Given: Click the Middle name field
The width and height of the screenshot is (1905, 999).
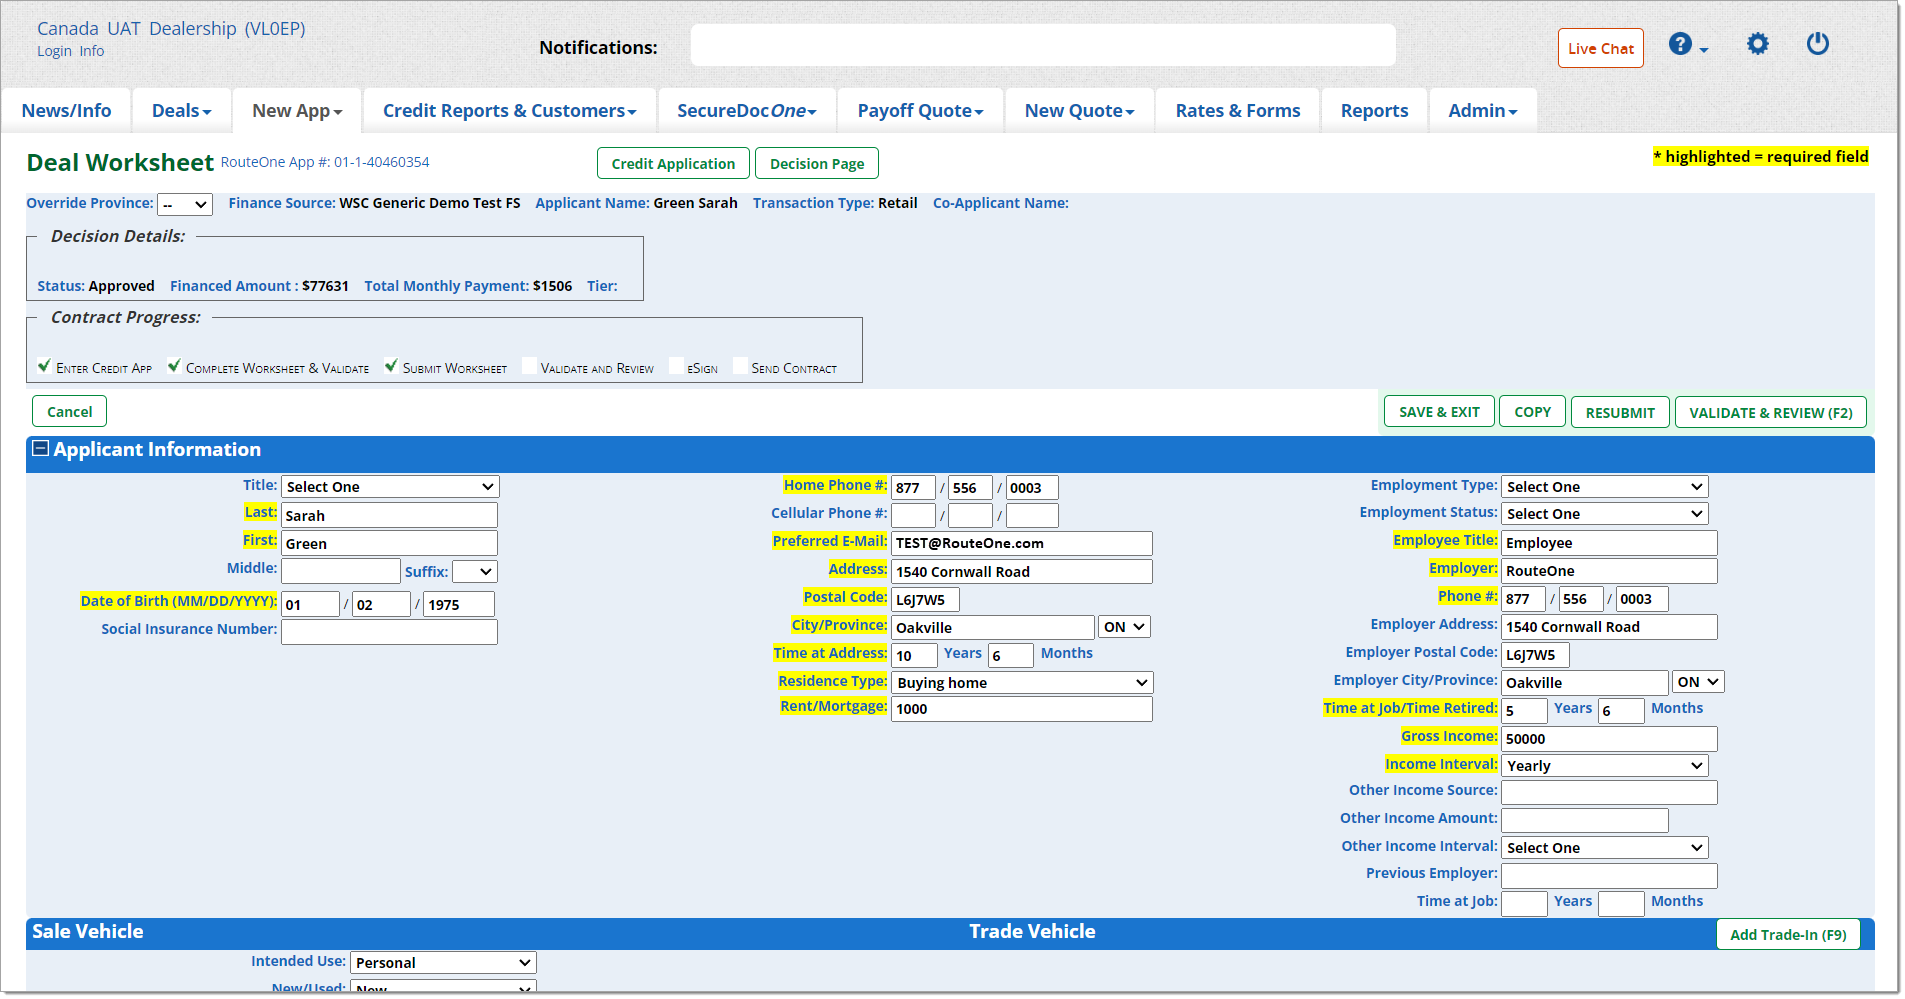Looking at the screenshot, I should (341, 571).
